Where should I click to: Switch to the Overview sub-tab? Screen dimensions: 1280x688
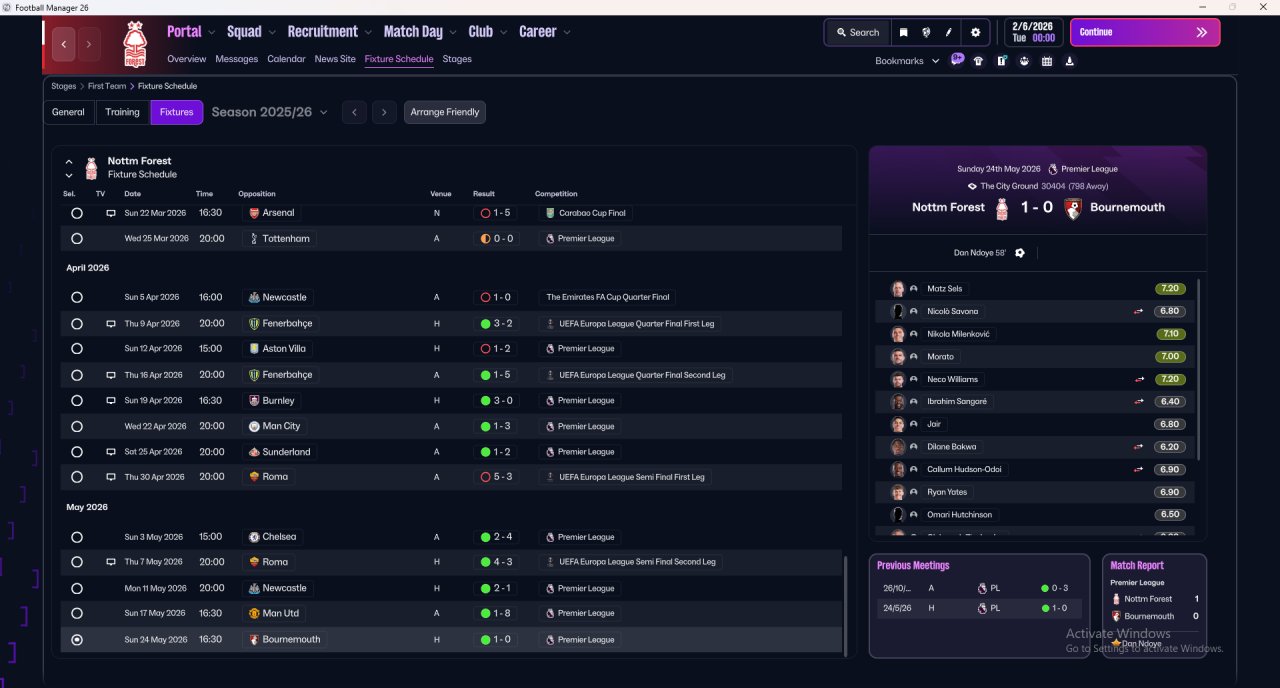click(x=187, y=59)
